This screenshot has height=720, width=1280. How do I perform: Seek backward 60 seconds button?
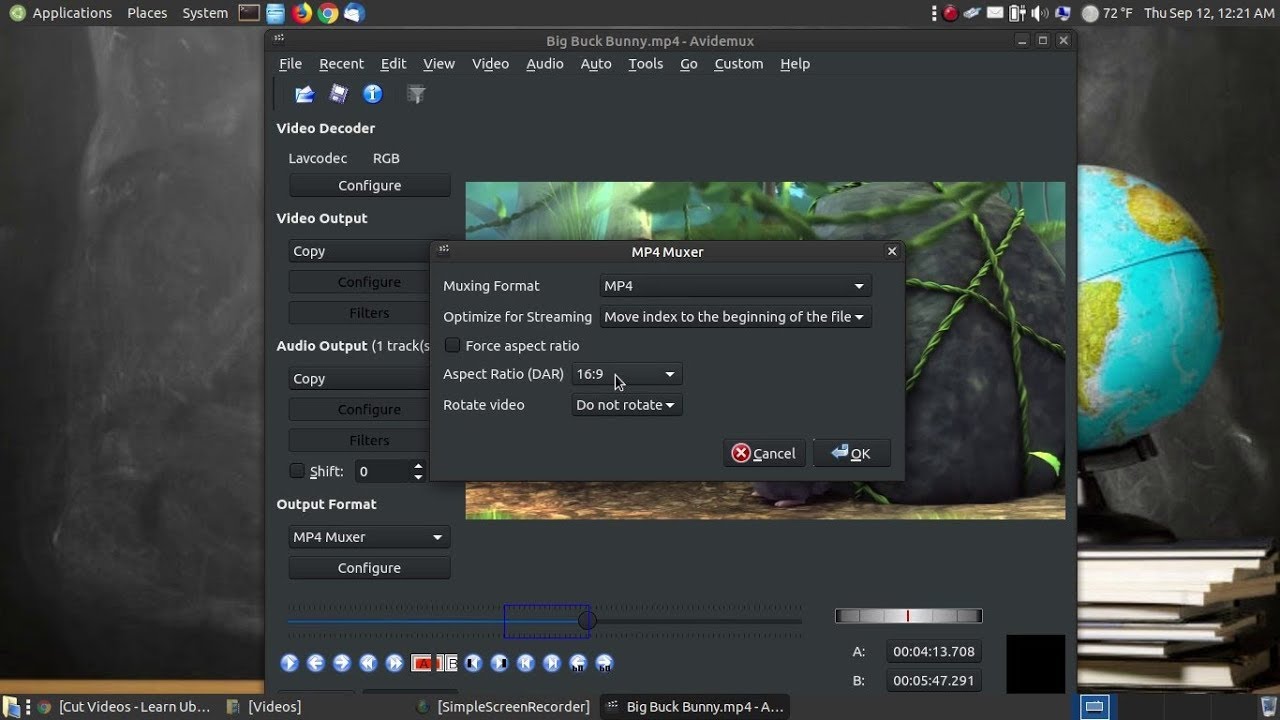tap(578, 663)
